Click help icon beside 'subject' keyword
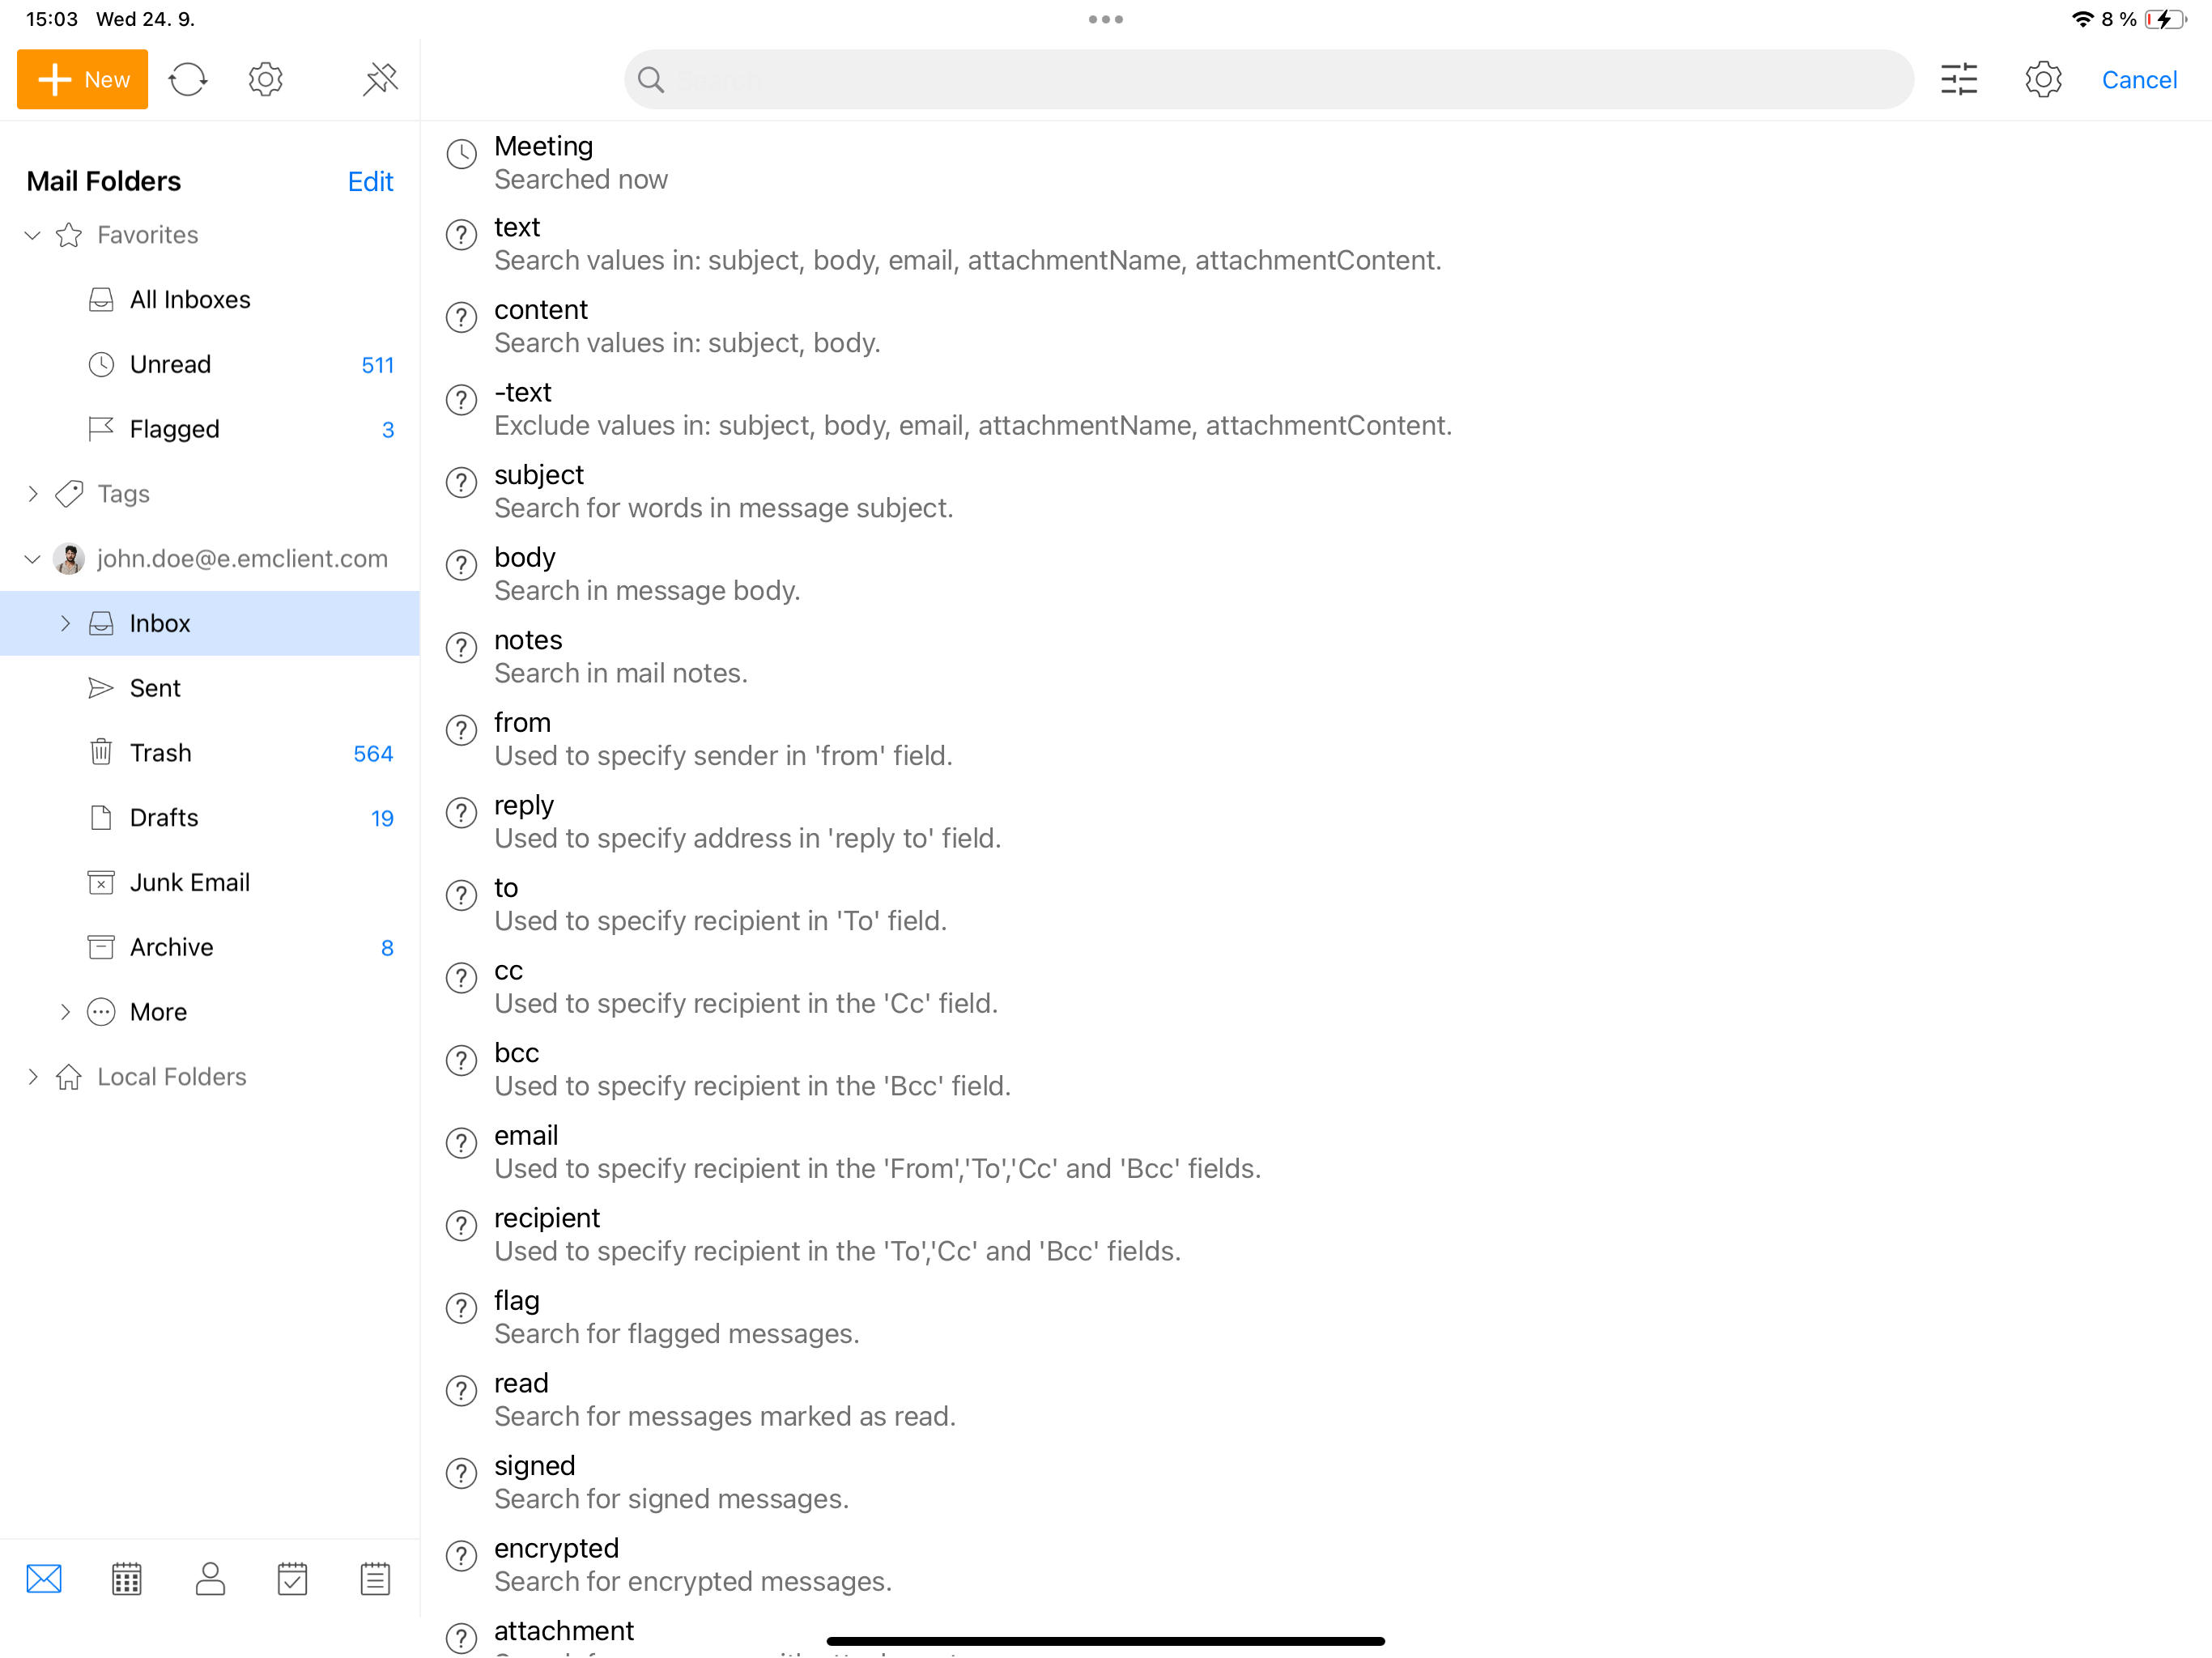The height and width of the screenshot is (1658, 2212). tap(461, 483)
